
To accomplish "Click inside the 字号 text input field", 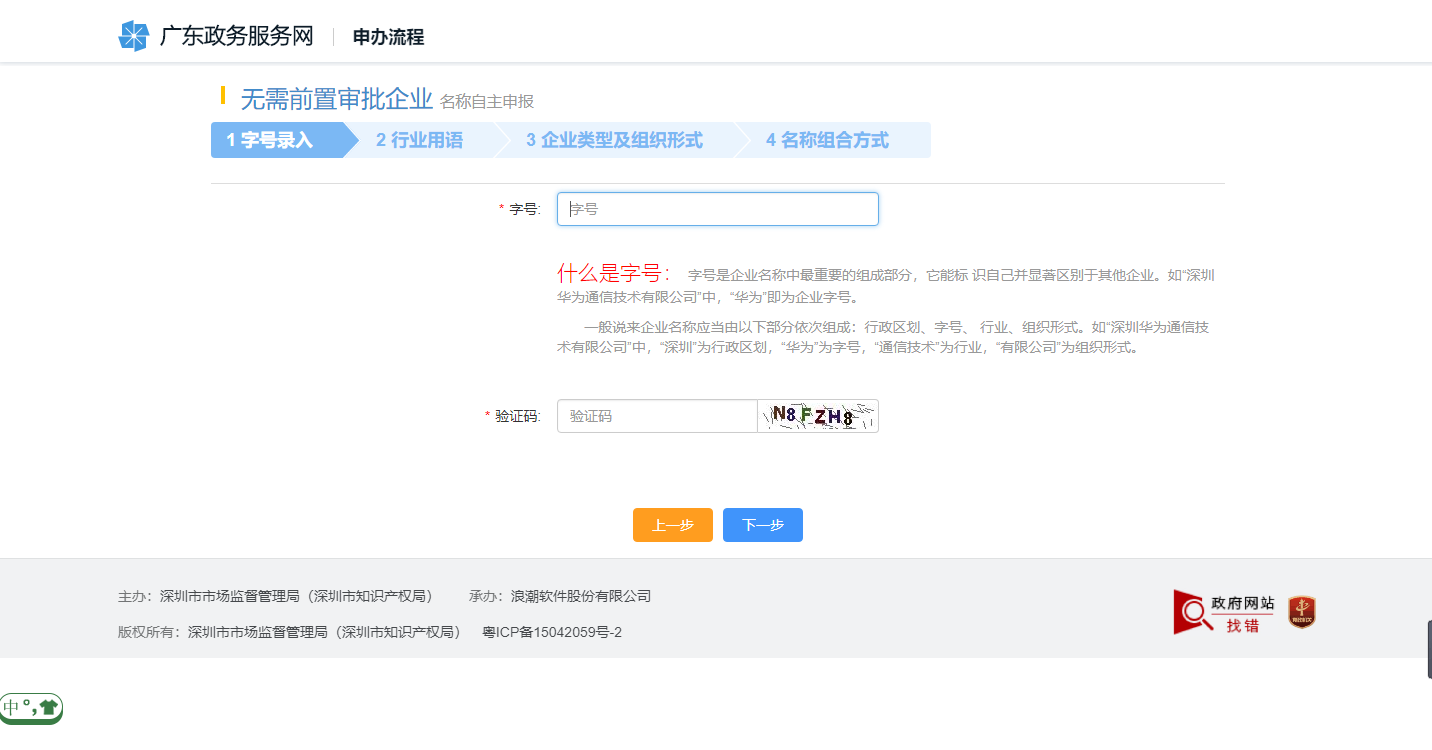I will pyautogui.click(x=716, y=208).
